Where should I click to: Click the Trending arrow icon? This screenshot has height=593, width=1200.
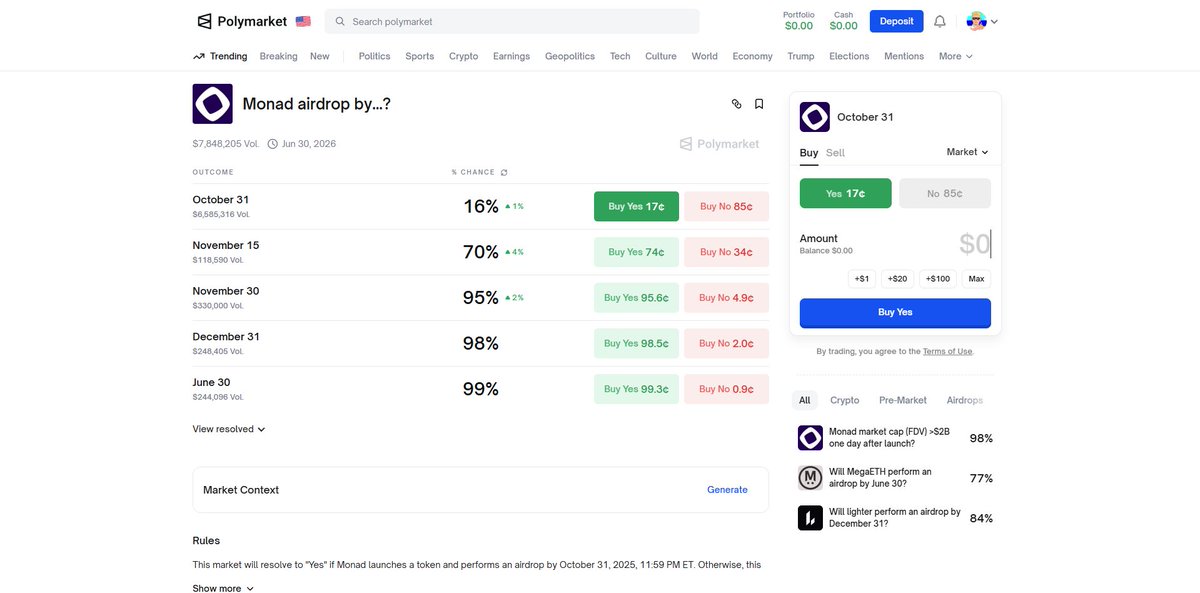[x=199, y=56]
